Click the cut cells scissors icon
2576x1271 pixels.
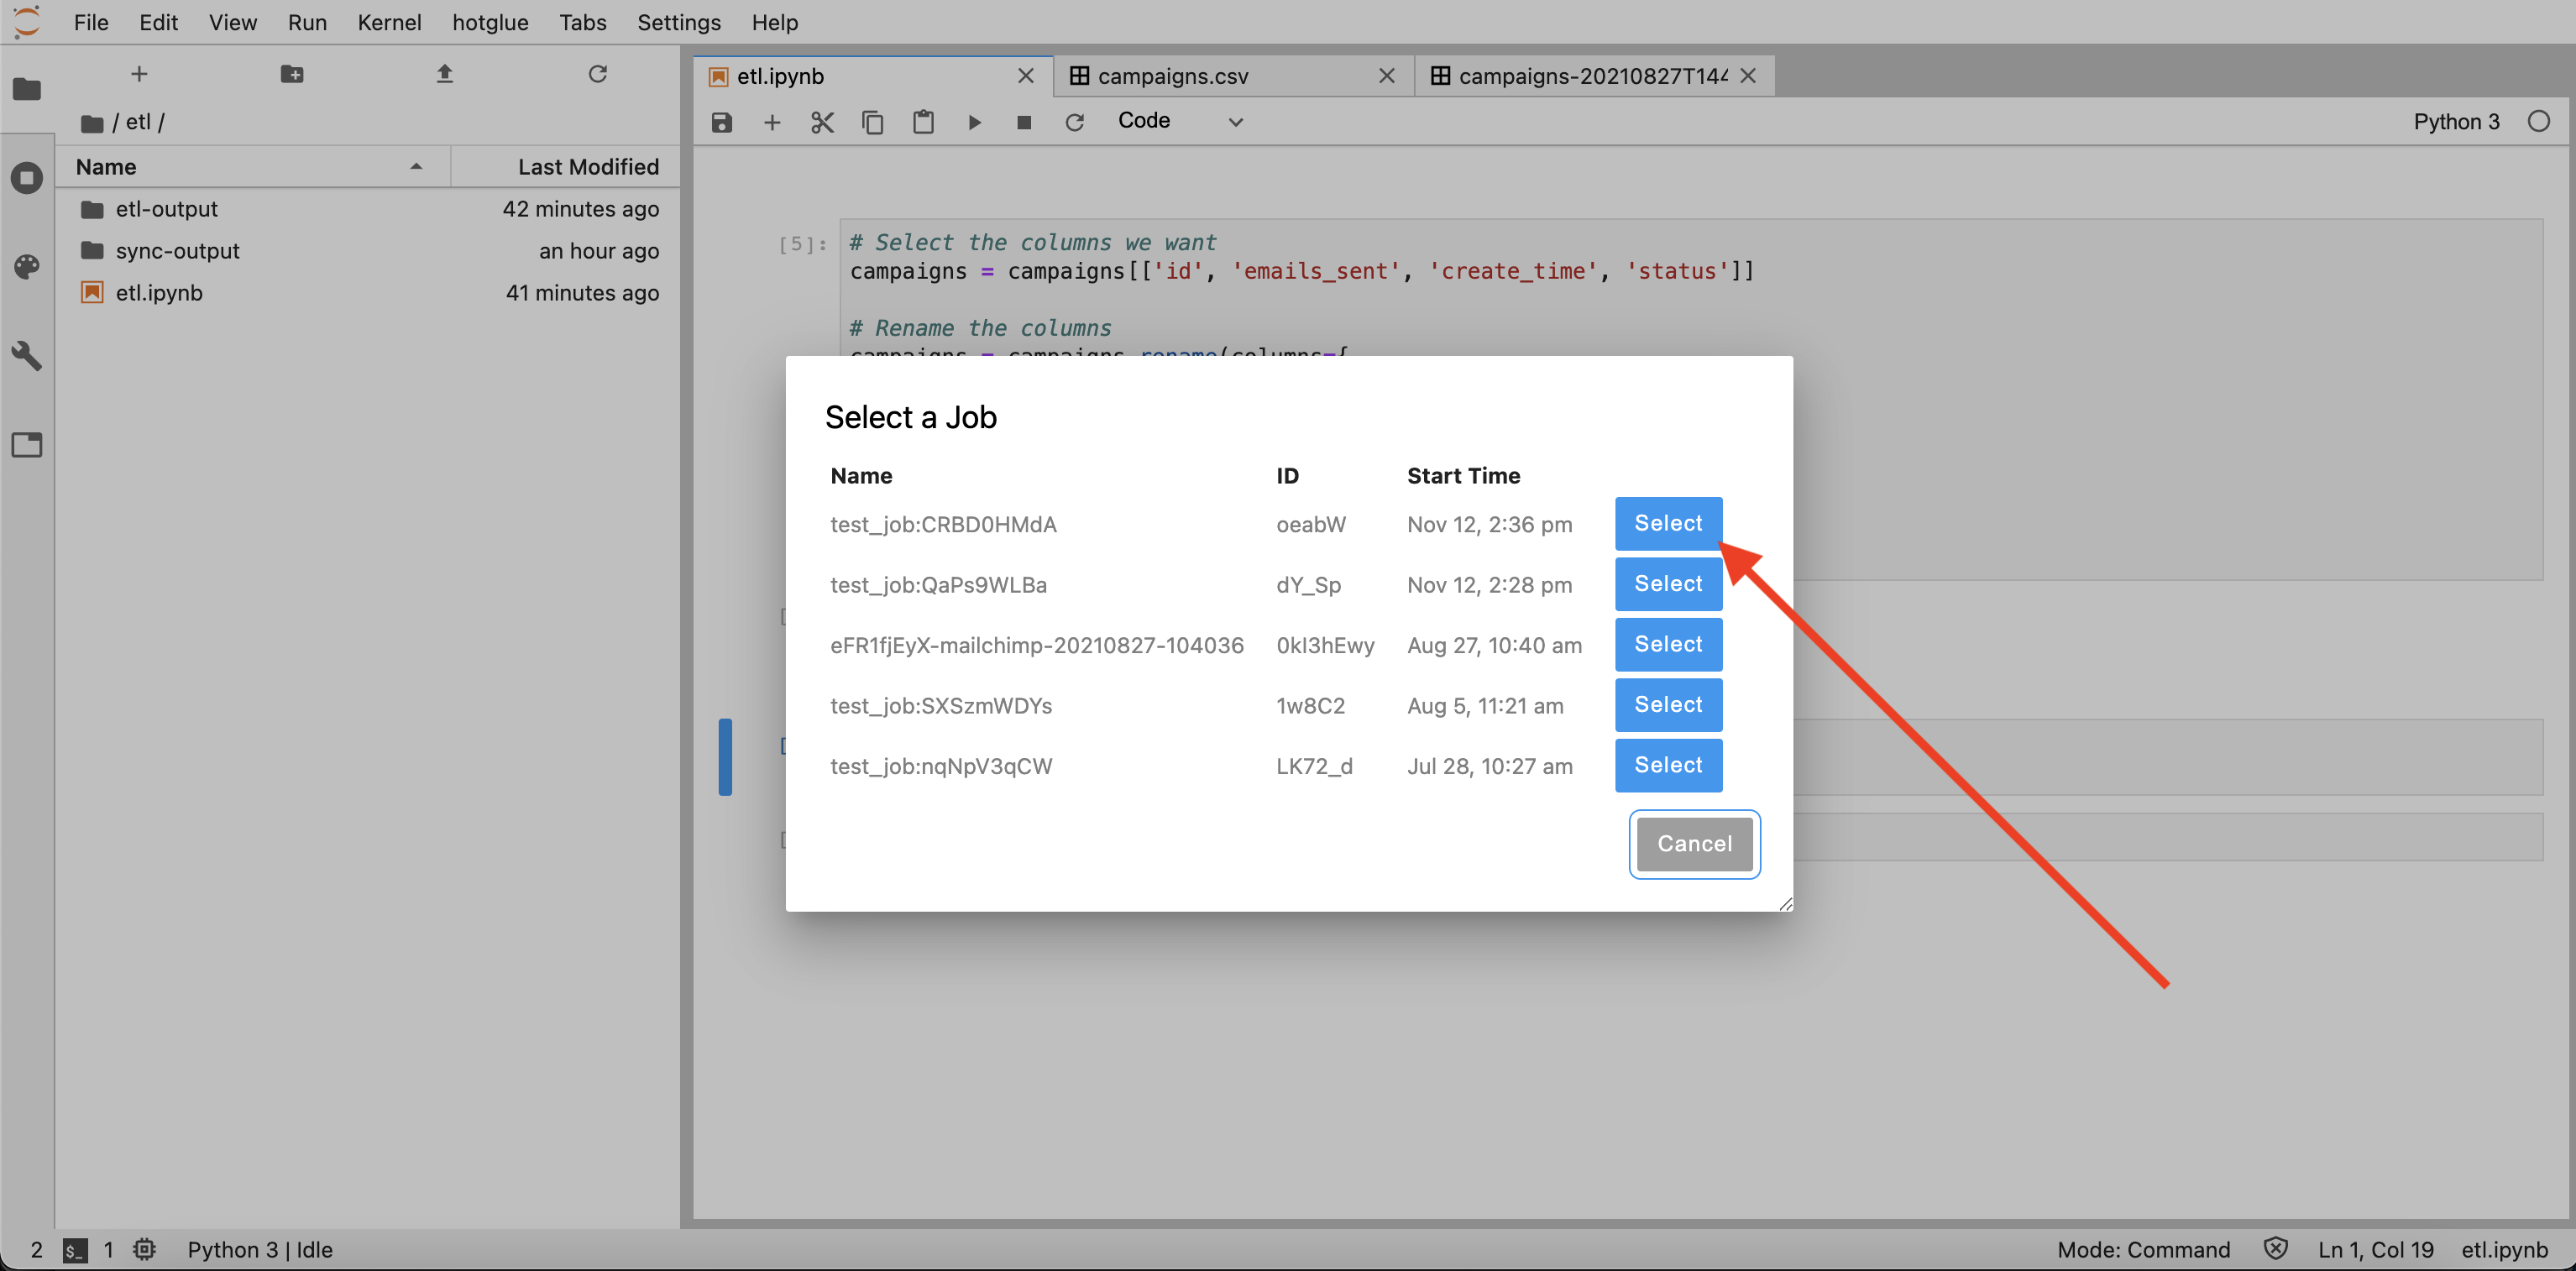click(822, 122)
